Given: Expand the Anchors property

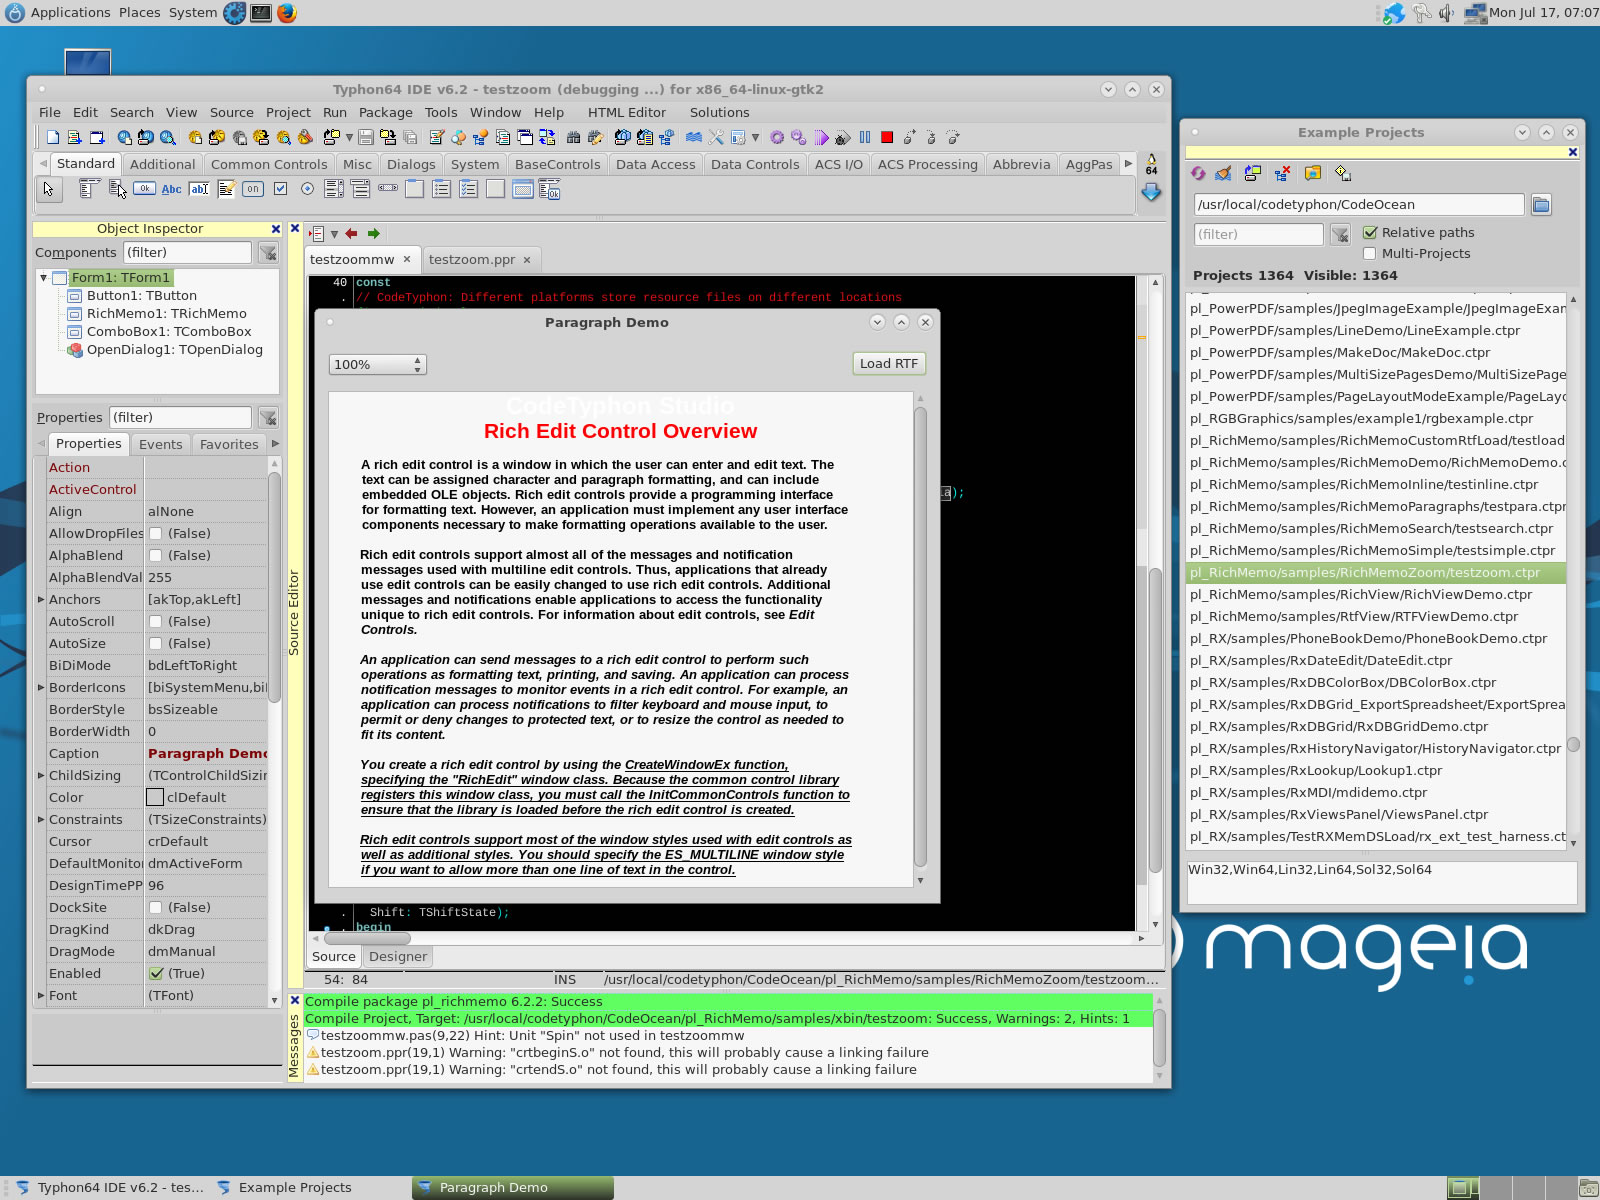Looking at the screenshot, I should 41,599.
